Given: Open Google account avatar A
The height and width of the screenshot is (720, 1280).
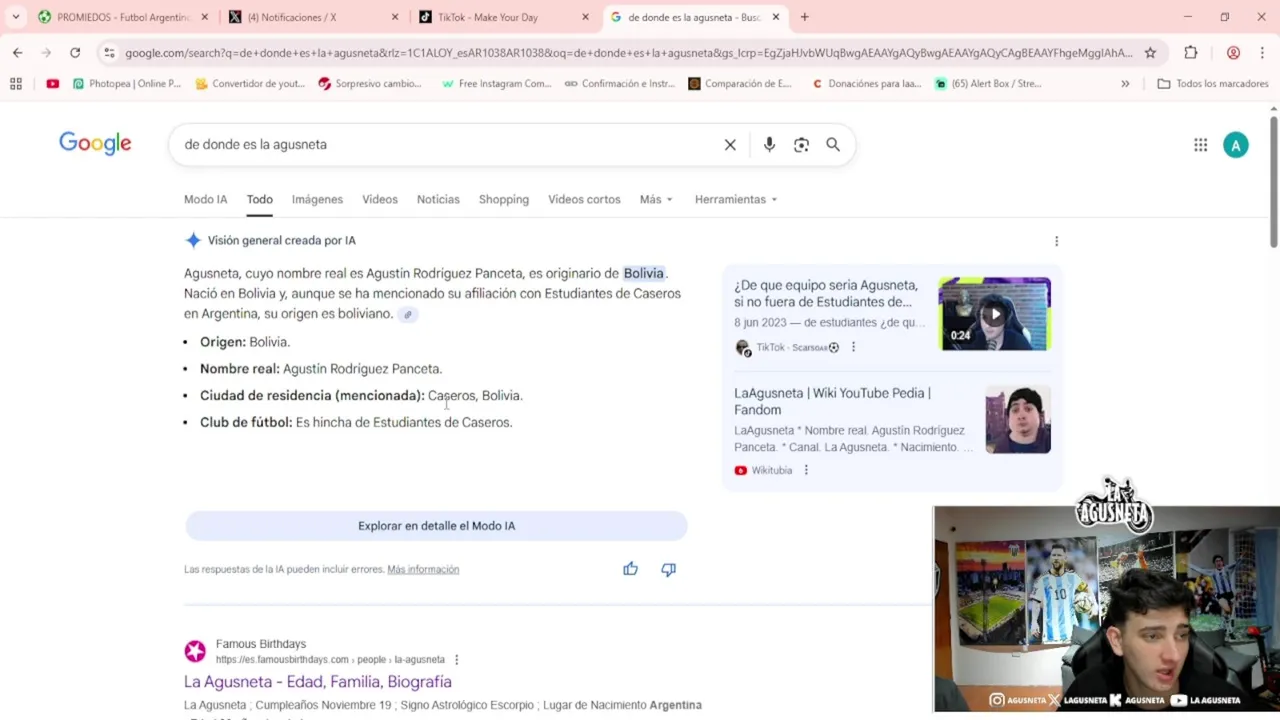Looking at the screenshot, I should click(1236, 145).
